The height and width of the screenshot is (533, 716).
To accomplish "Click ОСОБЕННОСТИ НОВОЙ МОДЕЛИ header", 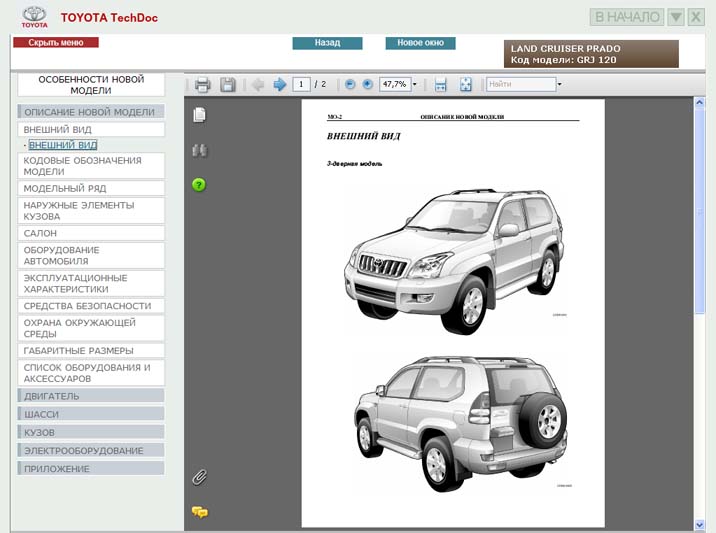I will pyautogui.click(x=91, y=84).
